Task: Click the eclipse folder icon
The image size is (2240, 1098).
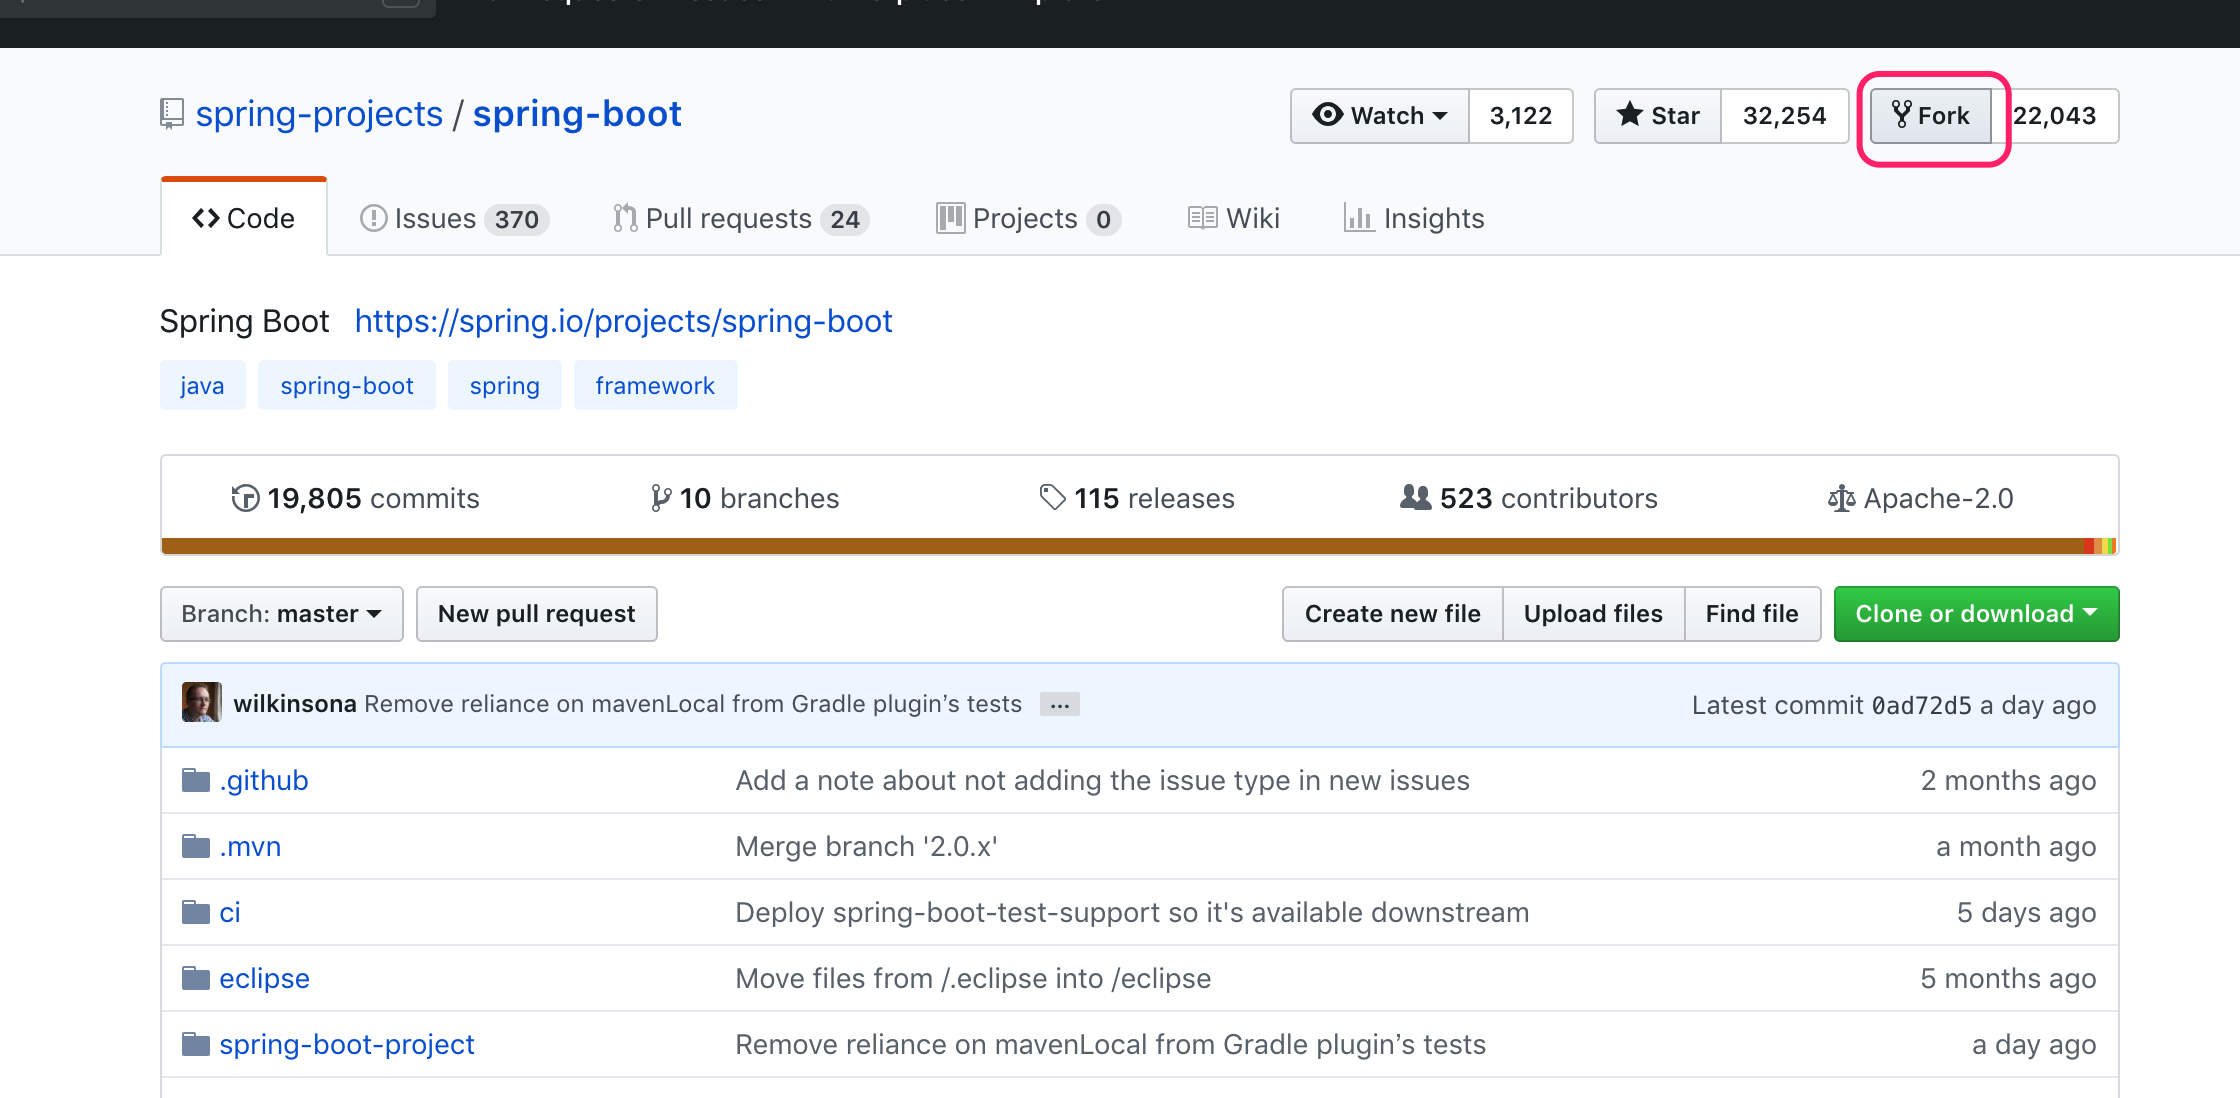Action: pyautogui.click(x=196, y=978)
